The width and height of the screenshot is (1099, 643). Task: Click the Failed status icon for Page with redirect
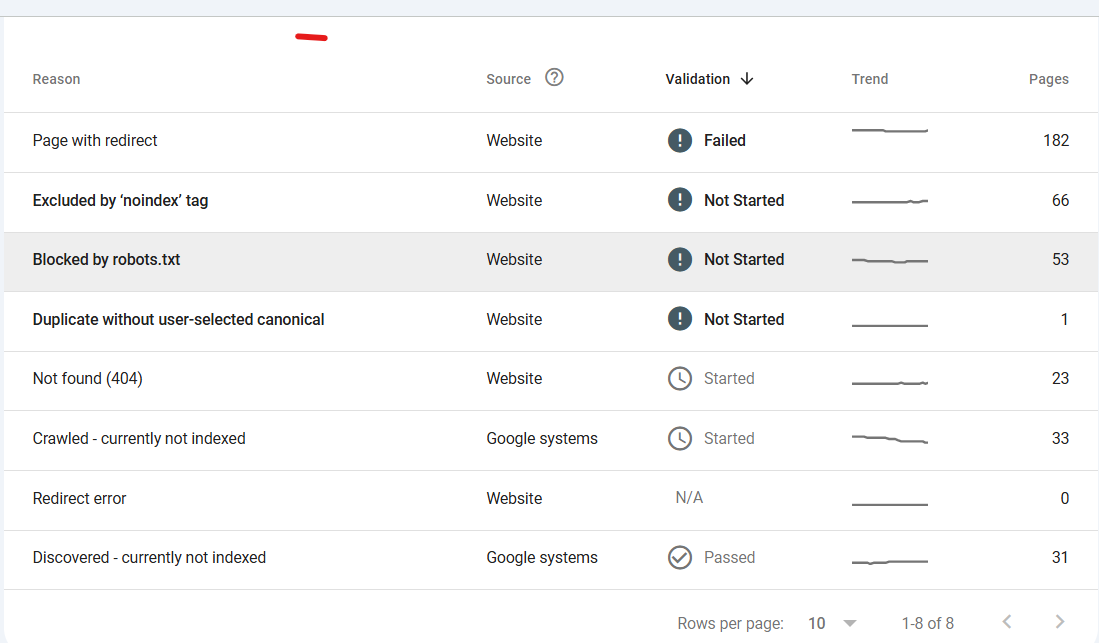pos(680,140)
